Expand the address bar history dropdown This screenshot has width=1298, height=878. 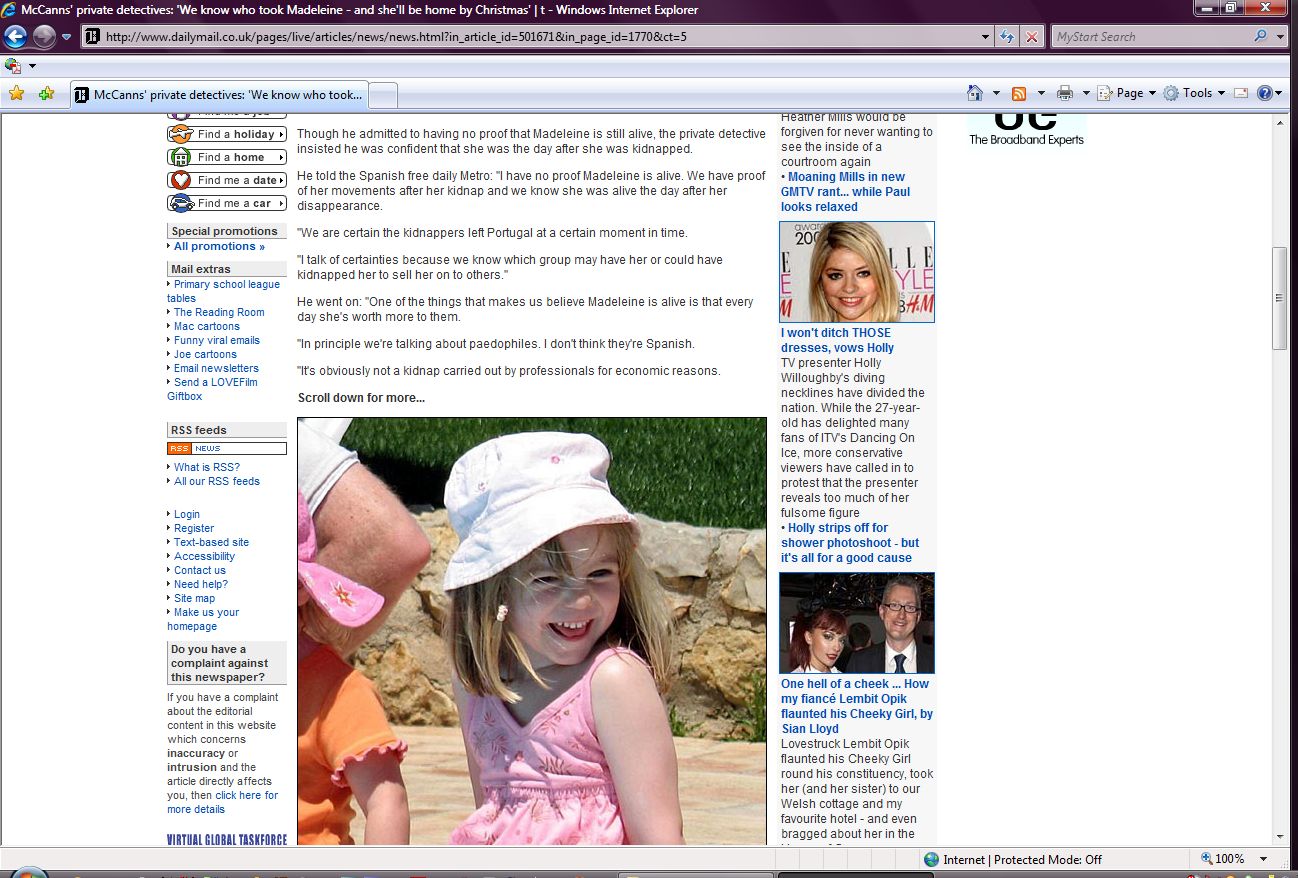[x=986, y=37]
